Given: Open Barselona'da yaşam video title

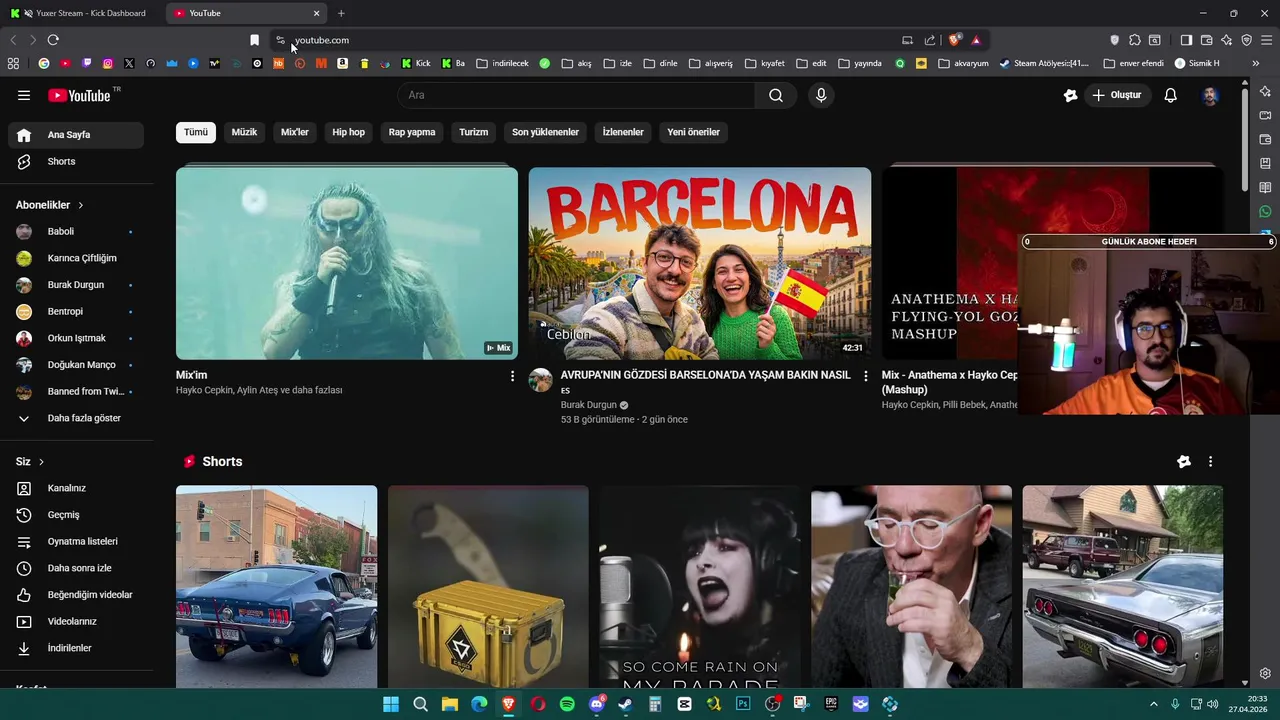Looking at the screenshot, I should [x=705, y=382].
